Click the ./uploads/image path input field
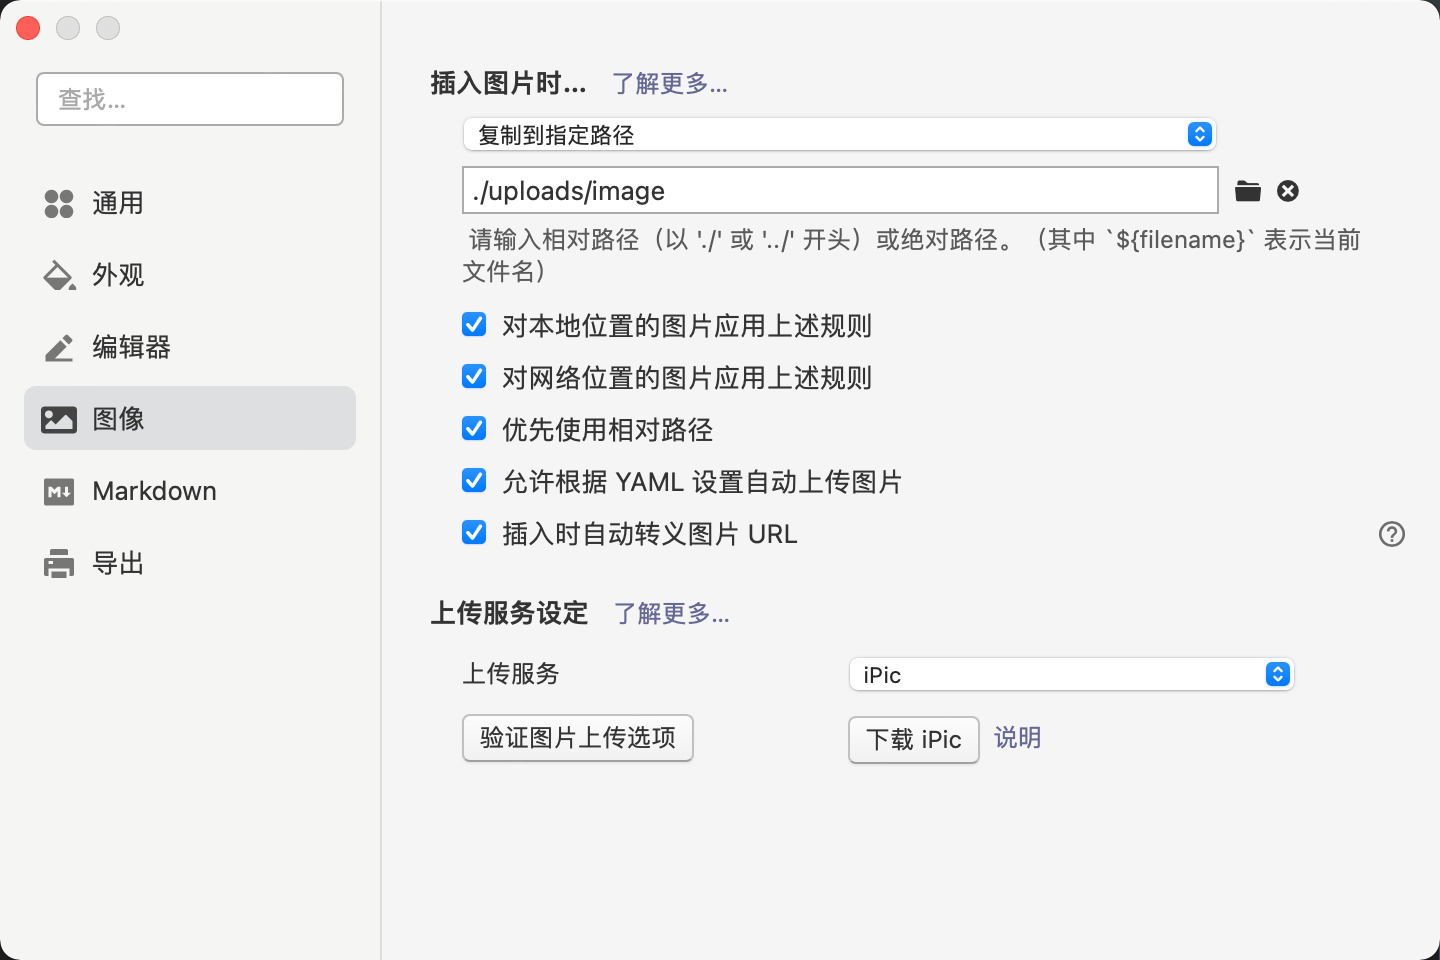 click(x=839, y=190)
